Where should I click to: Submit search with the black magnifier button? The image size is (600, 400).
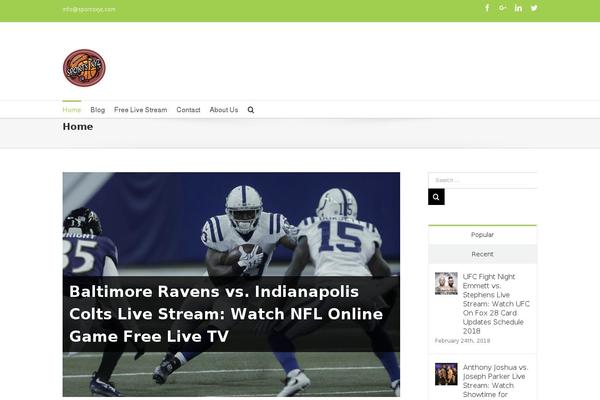point(436,197)
